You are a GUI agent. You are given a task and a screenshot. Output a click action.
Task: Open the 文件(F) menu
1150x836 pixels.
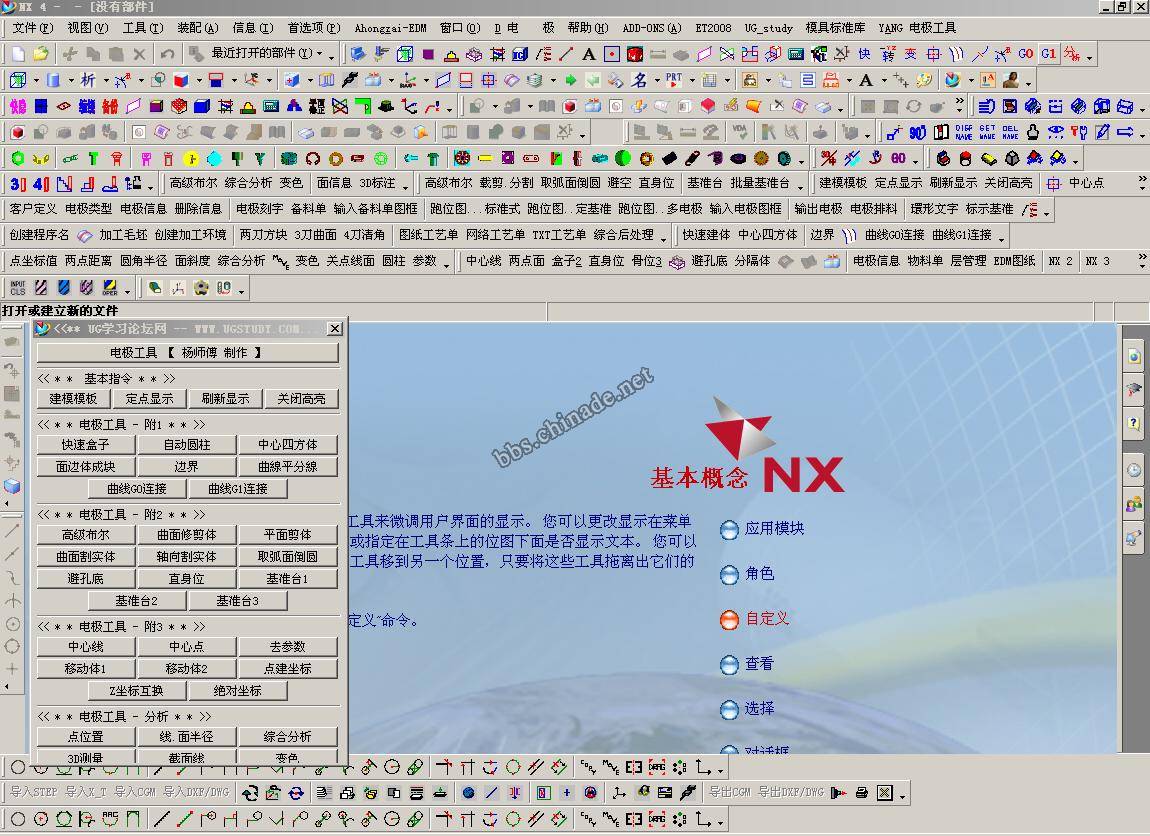[x=33, y=28]
